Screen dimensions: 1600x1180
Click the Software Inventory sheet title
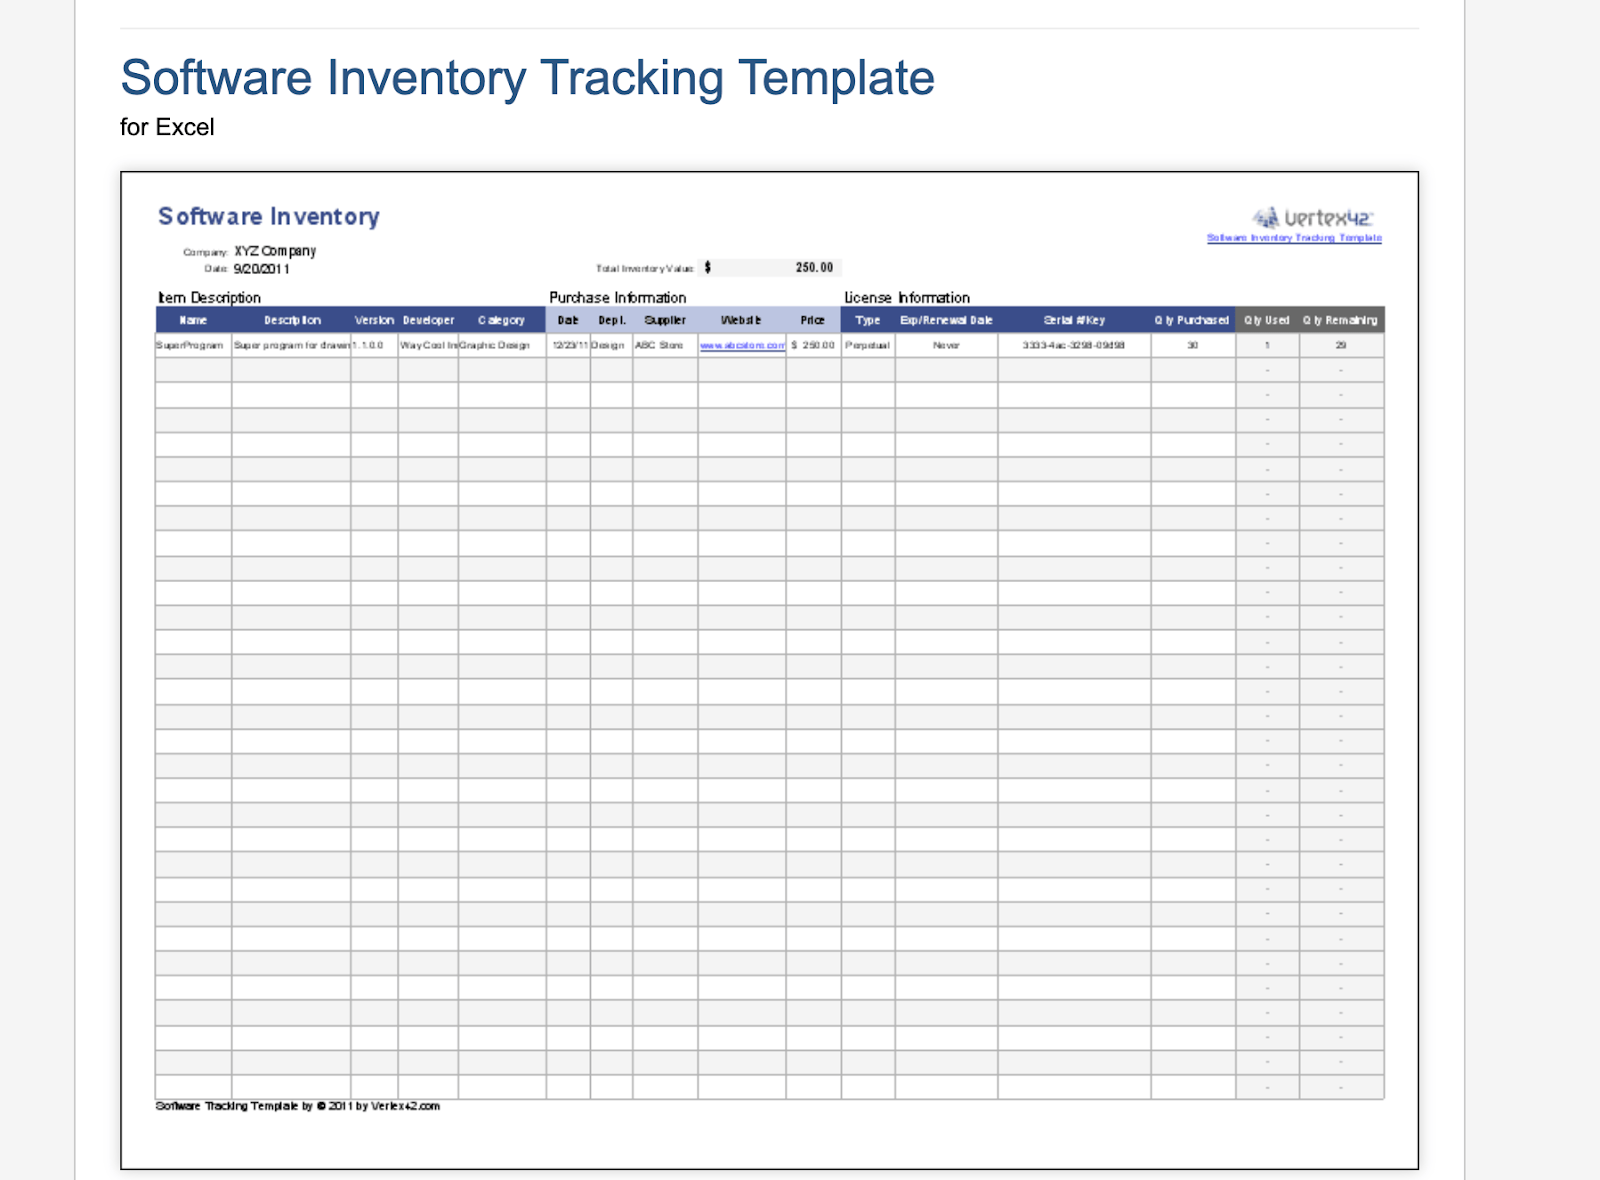click(269, 216)
